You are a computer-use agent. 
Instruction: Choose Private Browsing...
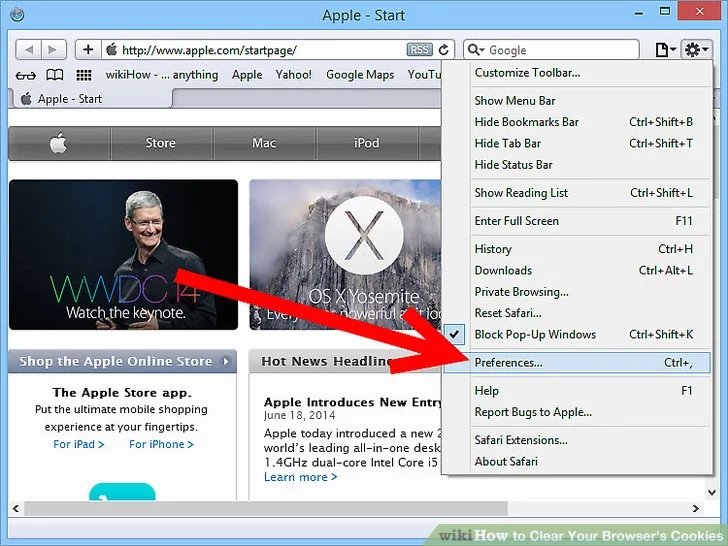577,292
